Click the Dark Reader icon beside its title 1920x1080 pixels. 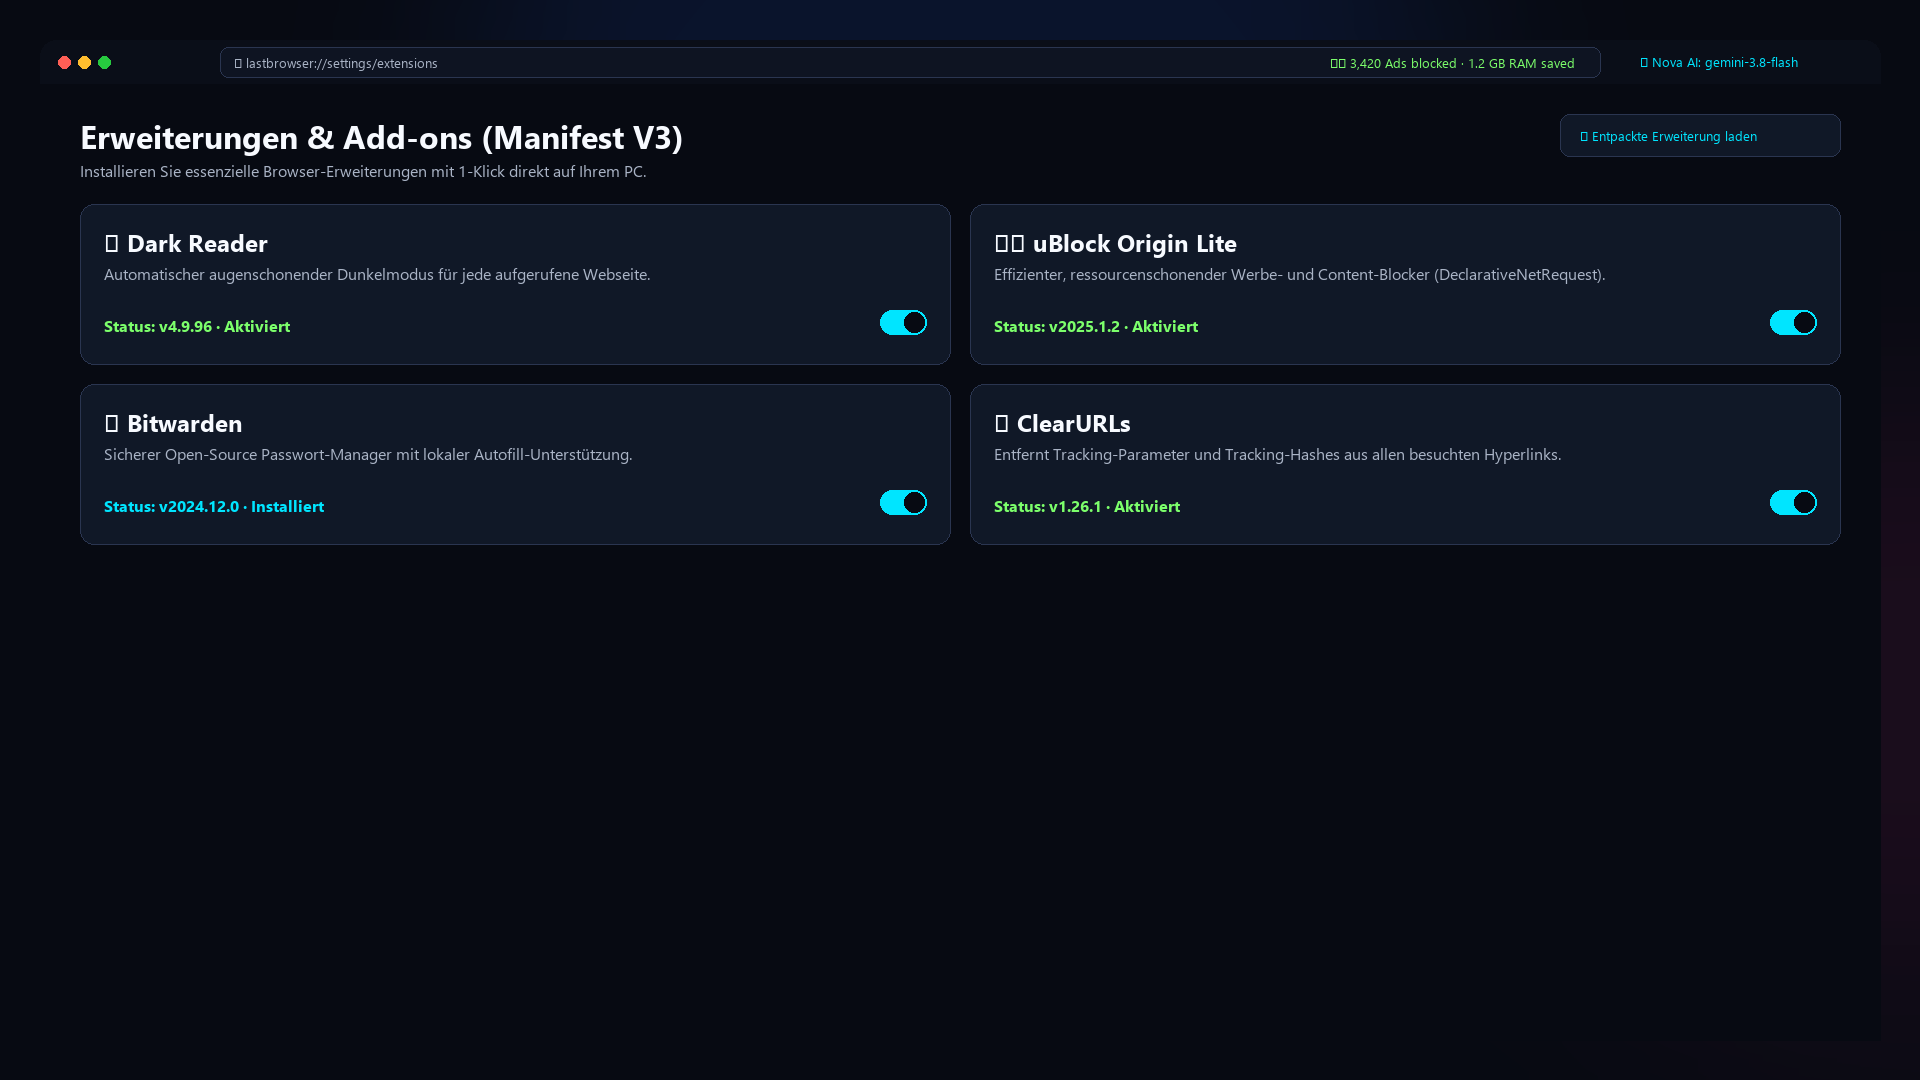pyautogui.click(x=111, y=243)
